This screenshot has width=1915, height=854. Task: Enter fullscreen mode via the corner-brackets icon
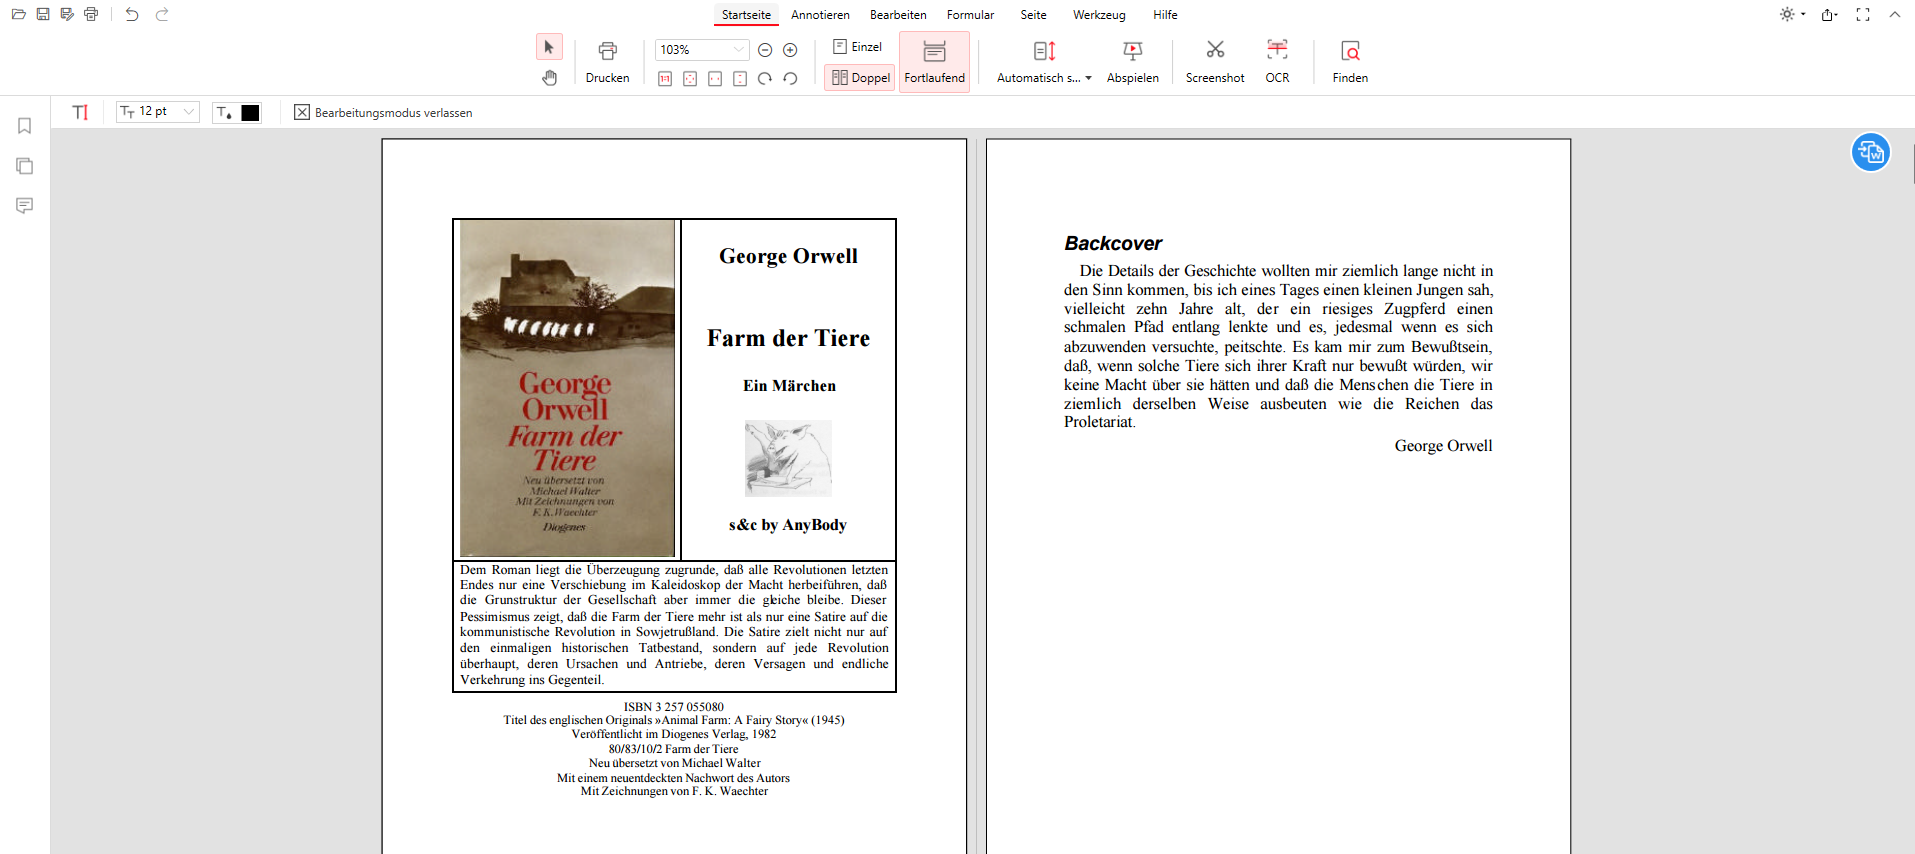click(1863, 15)
